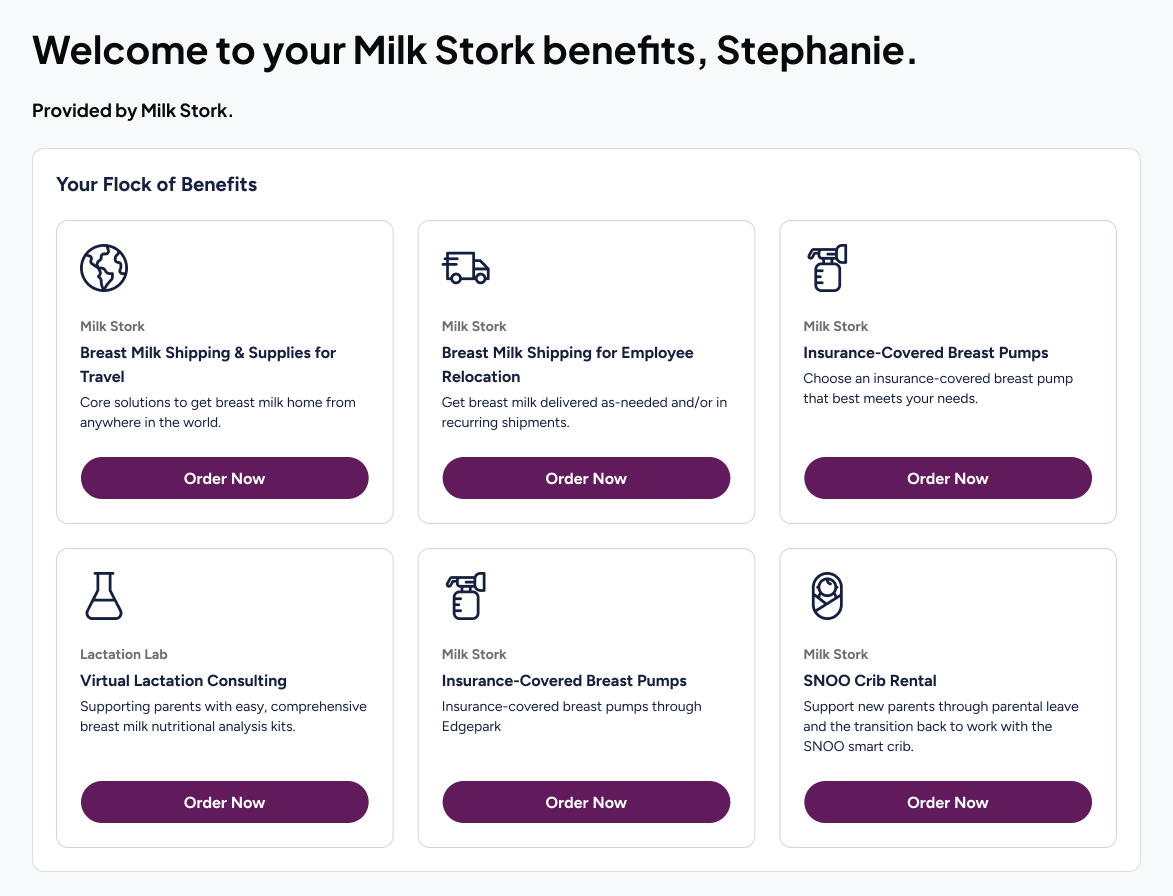This screenshot has height=896, width=1173.
Task: Select the Virtual Lactation Consulting title
Action: tap(183, 680)
